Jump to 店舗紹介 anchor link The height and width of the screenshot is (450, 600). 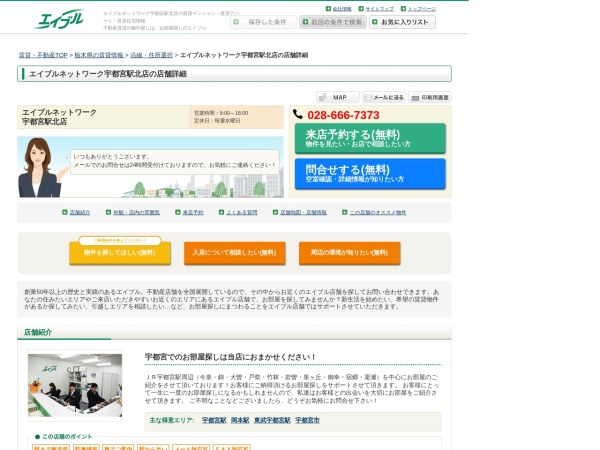pyautogui.click(x=80, y=212)
